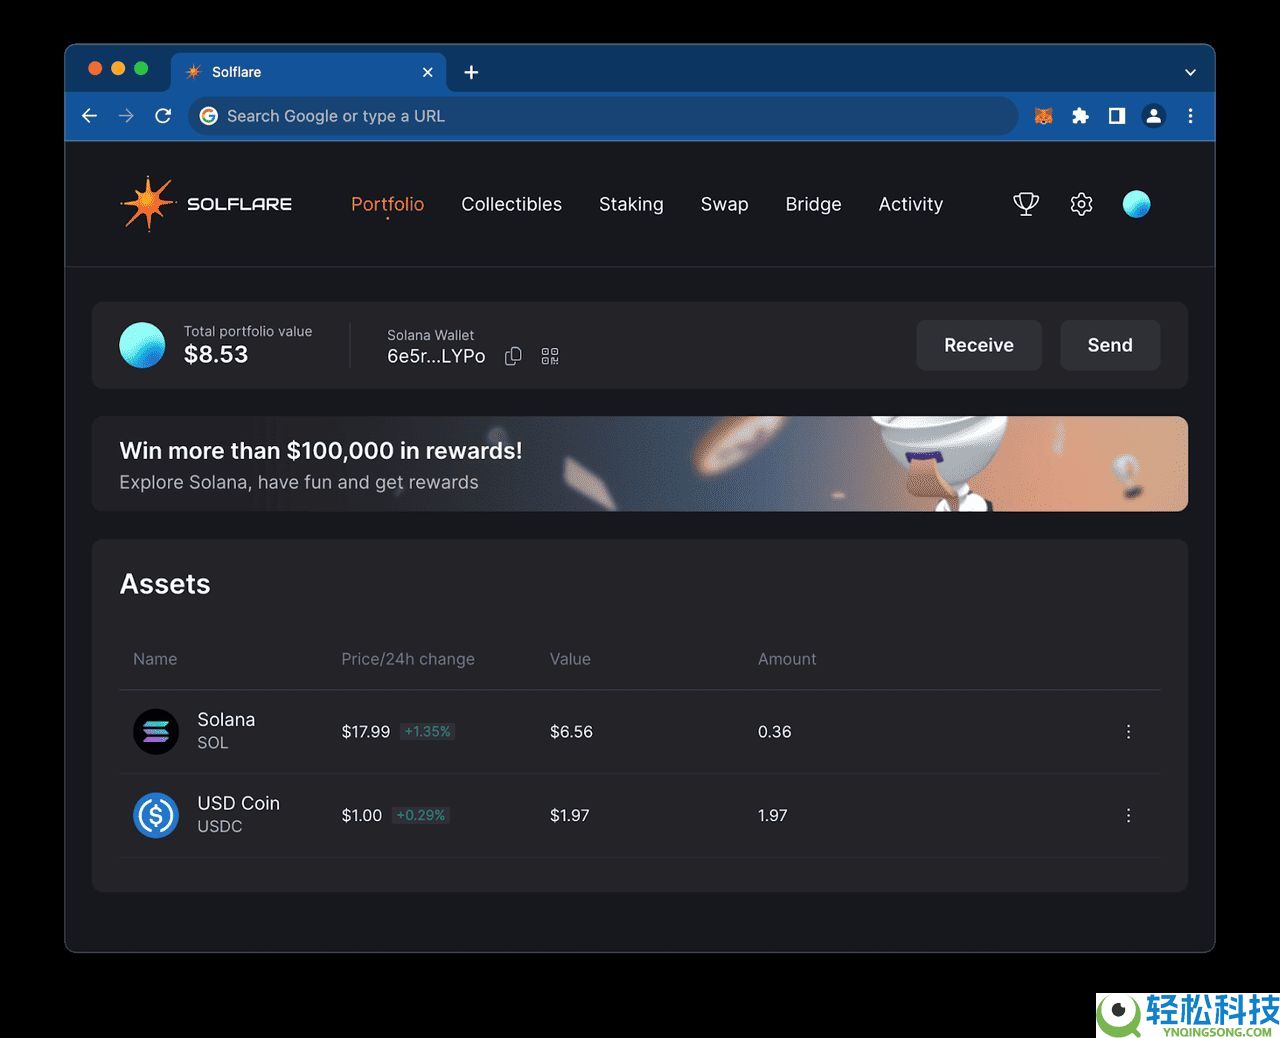Image resolution: width=1280 pixels, height=1038 pixels.
Task: Expand the tab search chevron
Action: point(1190,72)
